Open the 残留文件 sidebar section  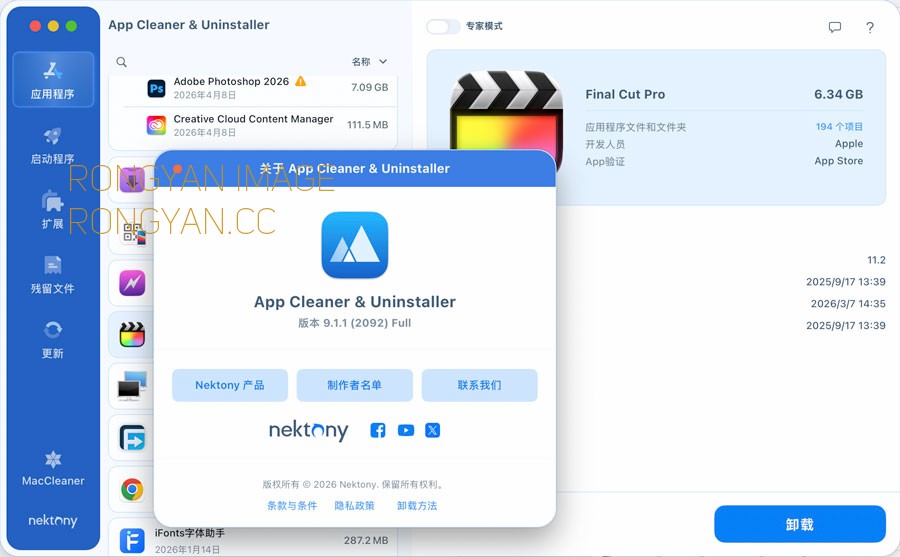click(x=53, y=275)
